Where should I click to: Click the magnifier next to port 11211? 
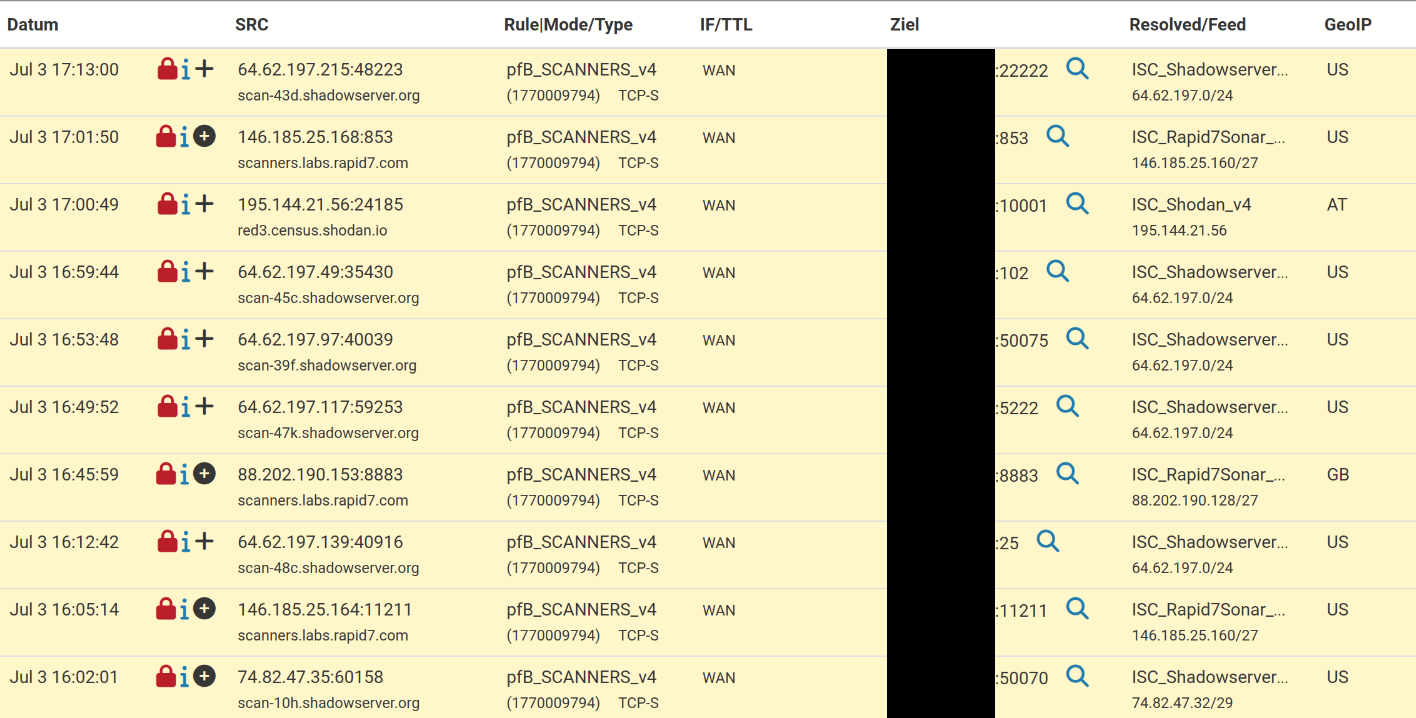(x=1077, y=609)
